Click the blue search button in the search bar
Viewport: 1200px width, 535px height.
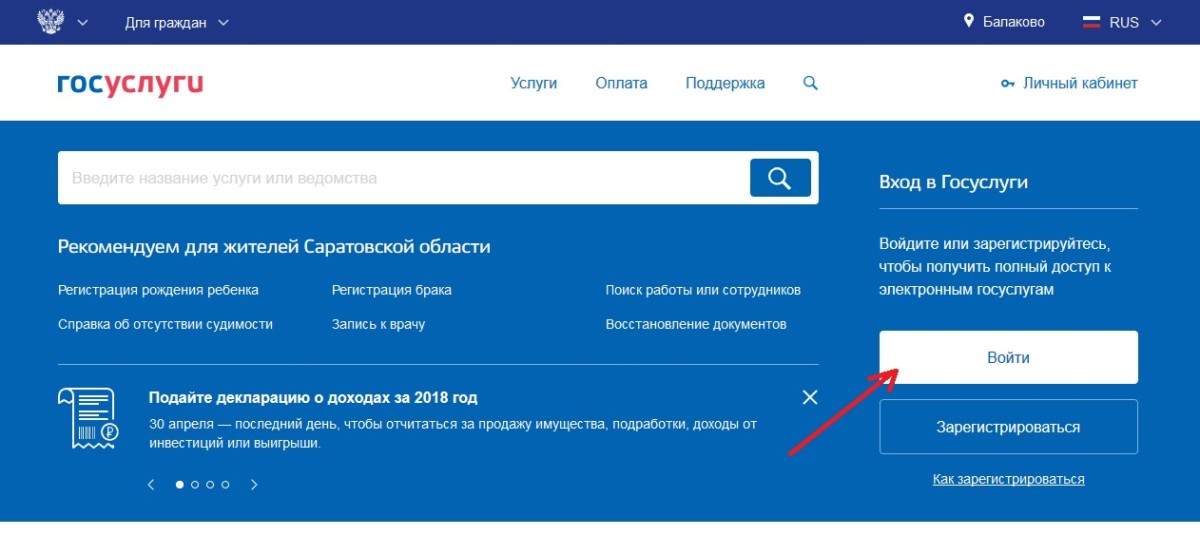point(780,178)
